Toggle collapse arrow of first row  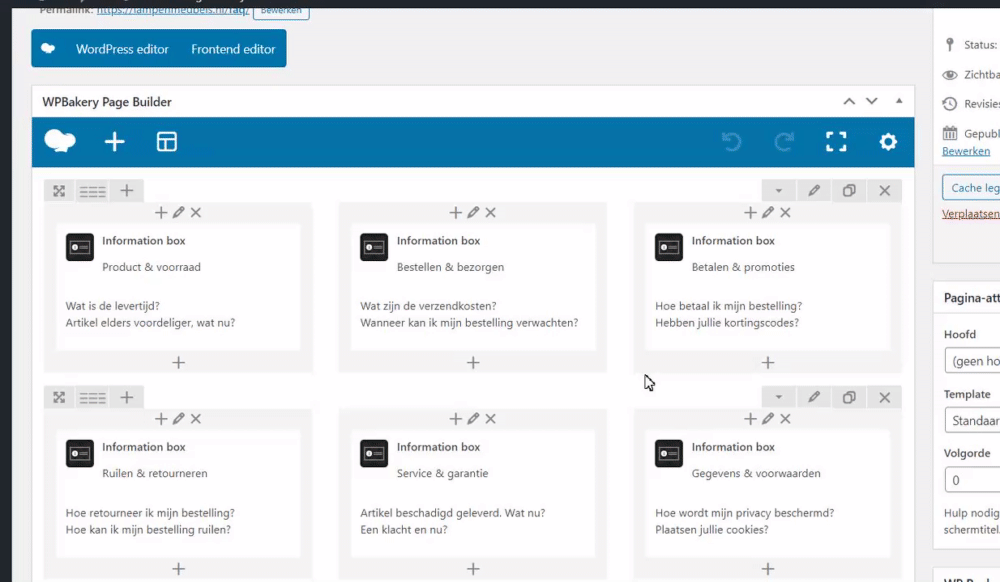click(x=779, y=191)
